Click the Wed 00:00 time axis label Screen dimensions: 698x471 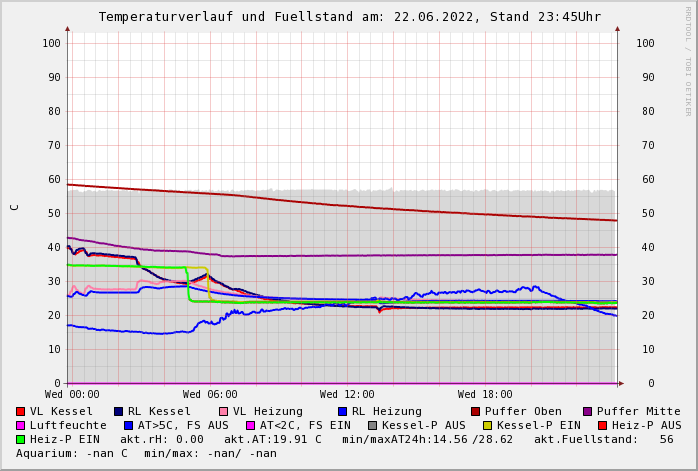pyautogui.click(x=72, y=395)
